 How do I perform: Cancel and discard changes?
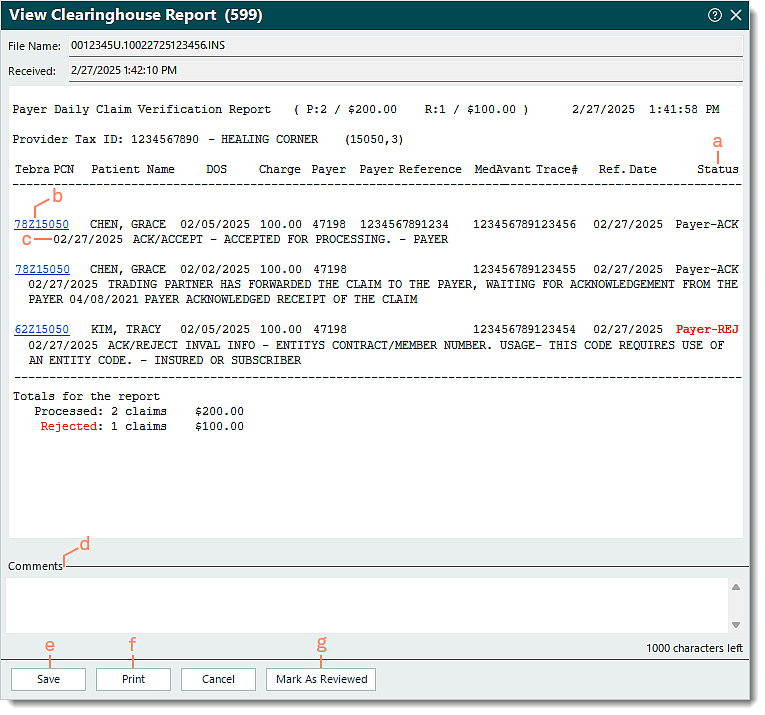[218, 679]
